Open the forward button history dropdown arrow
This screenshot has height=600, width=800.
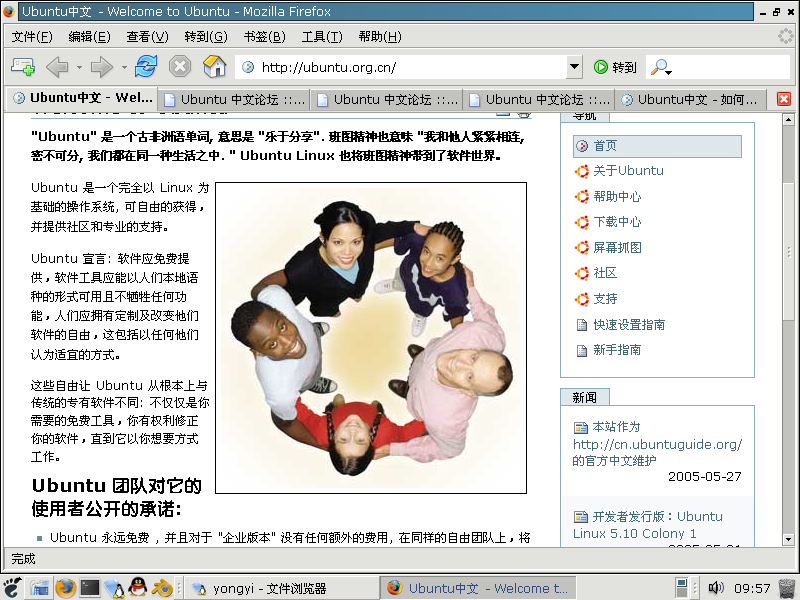click(124, 67)
